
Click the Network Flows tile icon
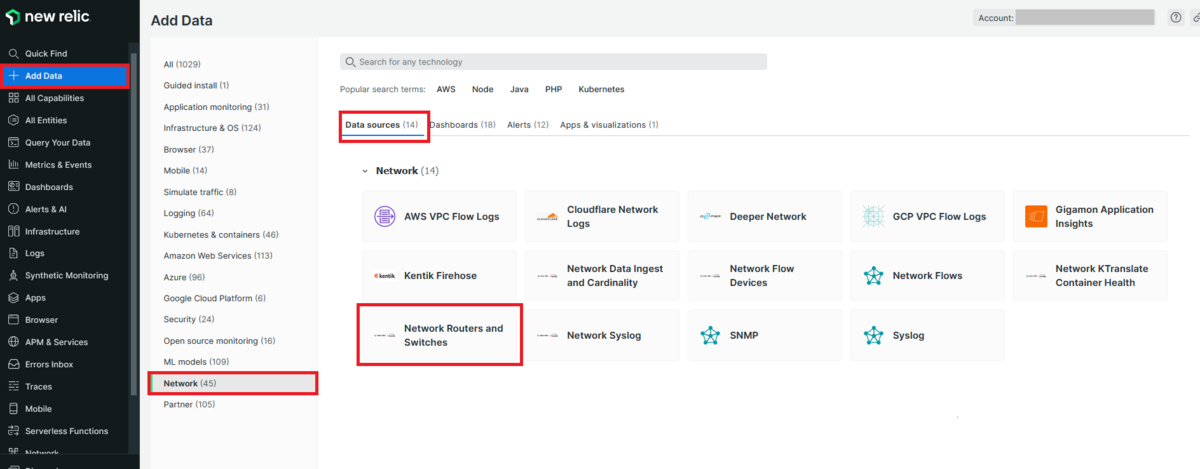click(873, 276)
